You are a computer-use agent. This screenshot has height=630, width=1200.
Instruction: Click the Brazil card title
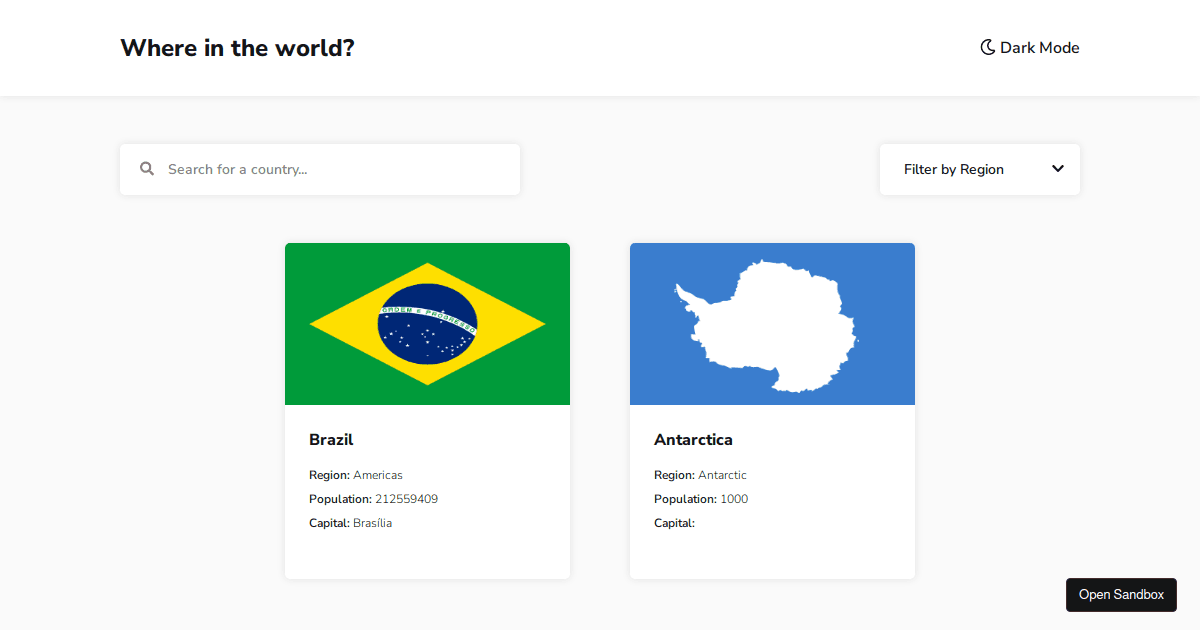[331, 439]
